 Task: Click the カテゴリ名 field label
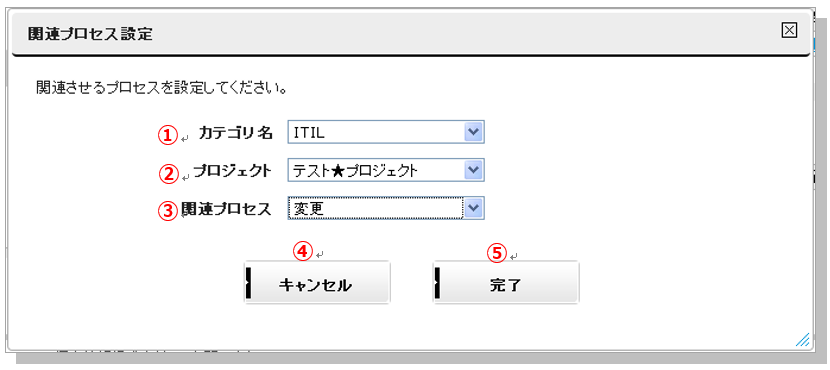(x=236, y=133)
